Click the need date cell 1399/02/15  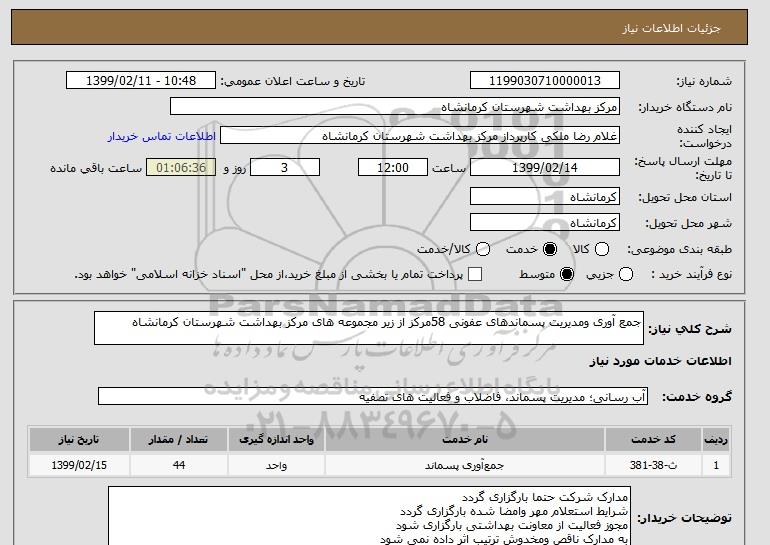pyautogui.click(x=79, y=465)
